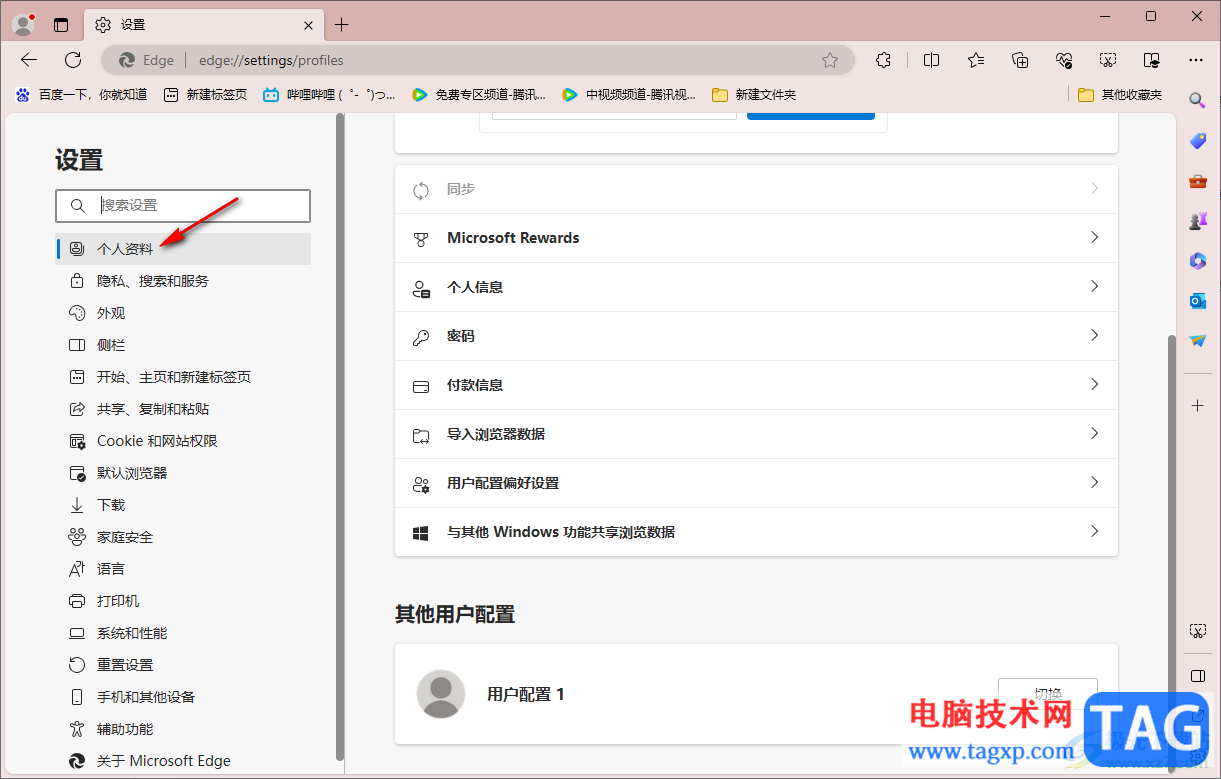1221x779 pixels.
Task: Open the Settings and more menu
Action: pyautogui.click(x=1196, y=60)
